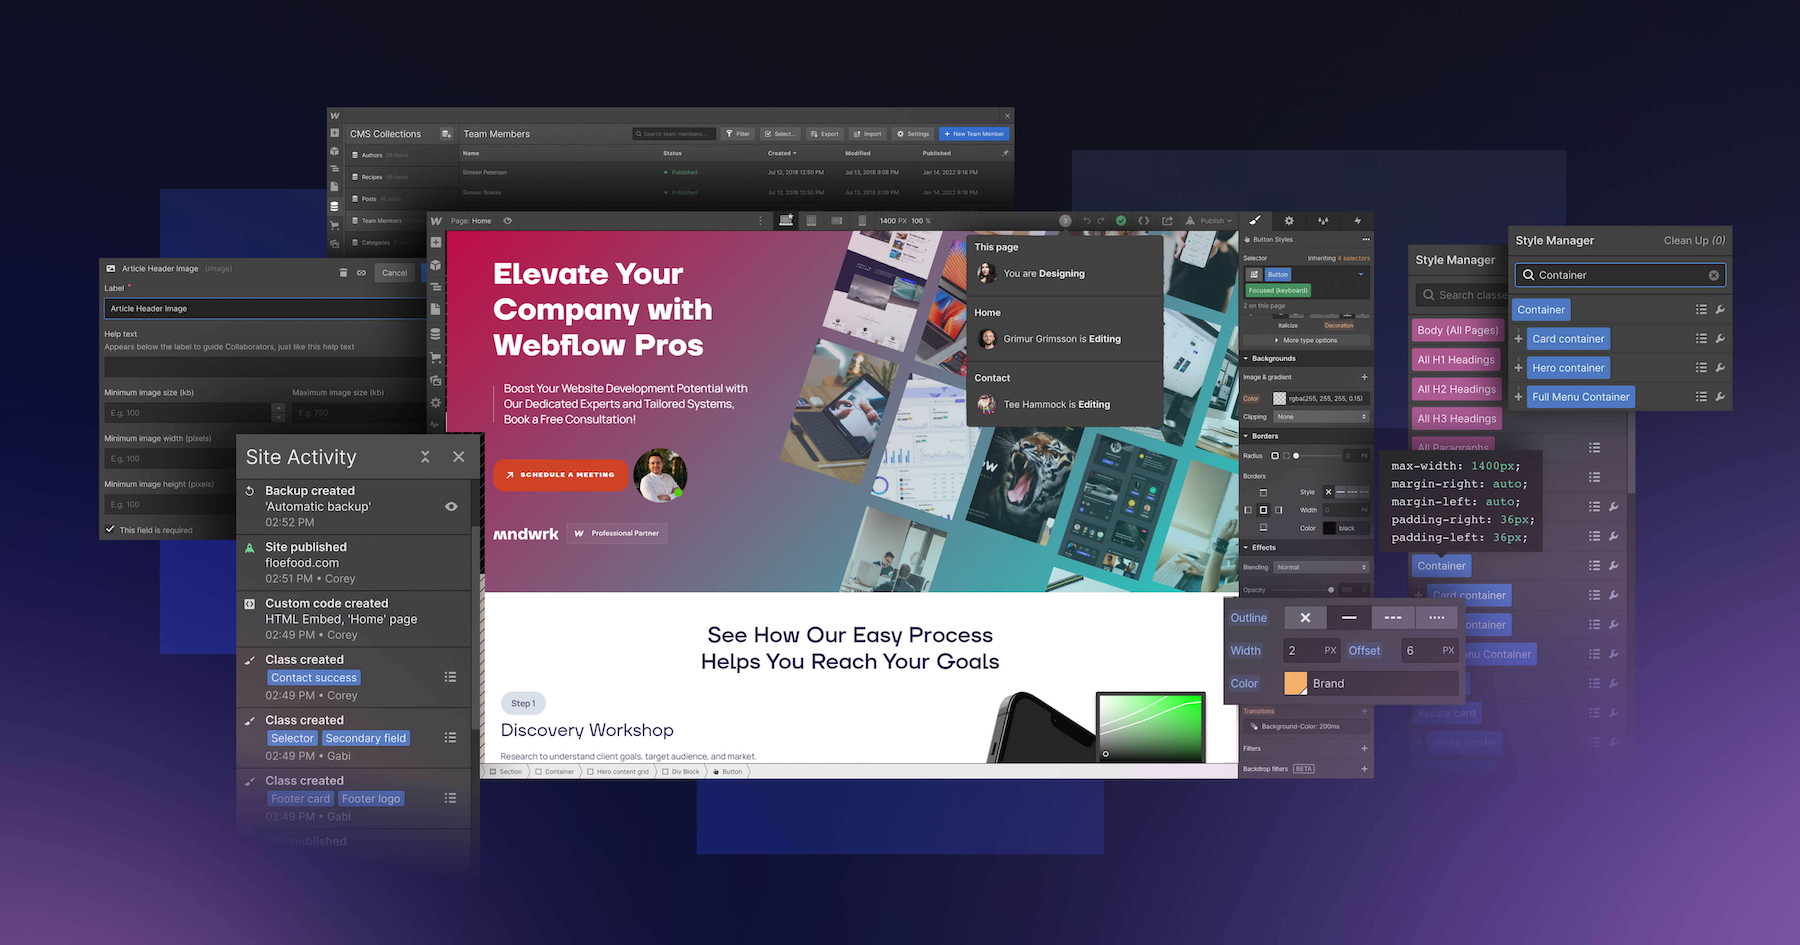Delete the Article Header Image field
The image size is (1800, 945).
[343, 272]
